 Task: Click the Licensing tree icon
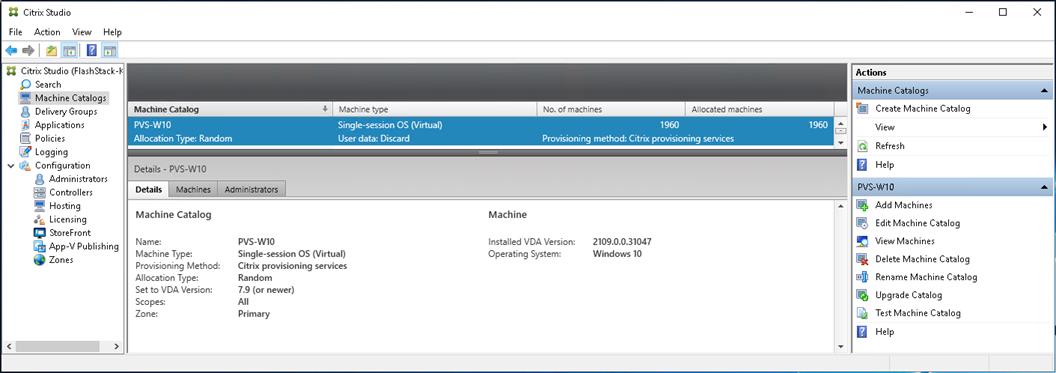point(39,219)
